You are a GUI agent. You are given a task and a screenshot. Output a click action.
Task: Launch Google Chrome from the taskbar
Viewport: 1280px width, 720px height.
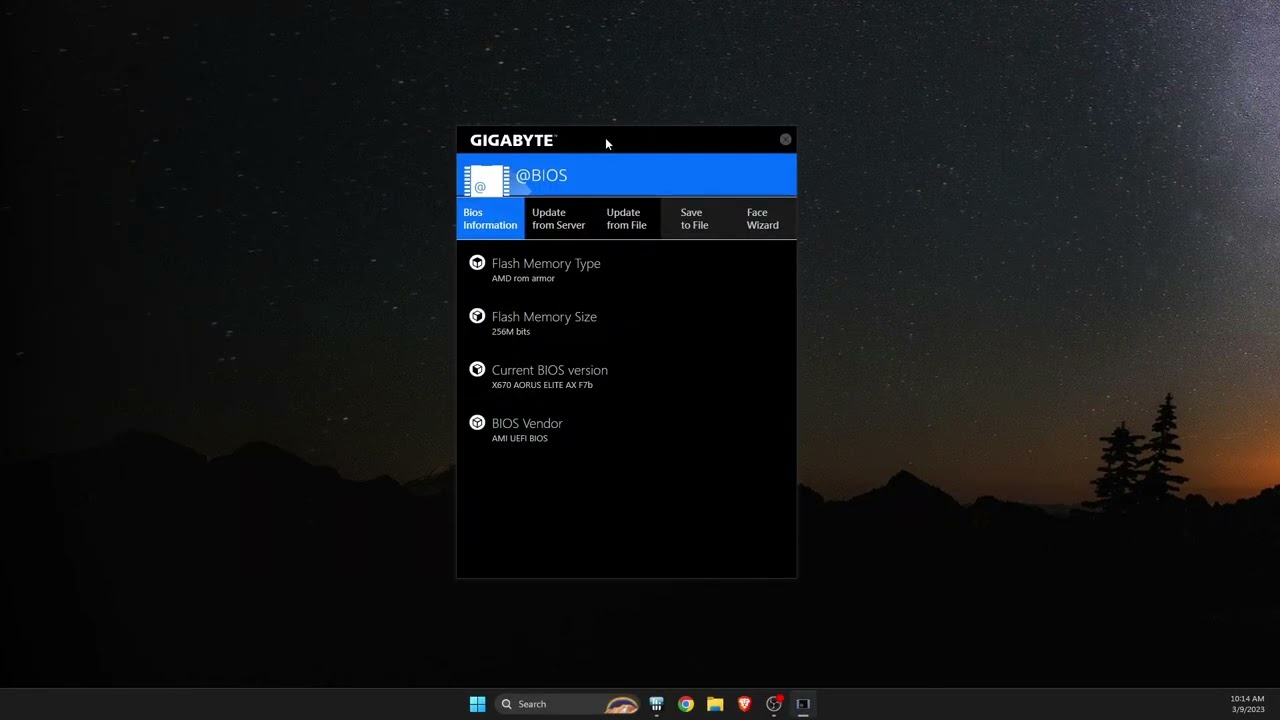click(x=685, y=704)
